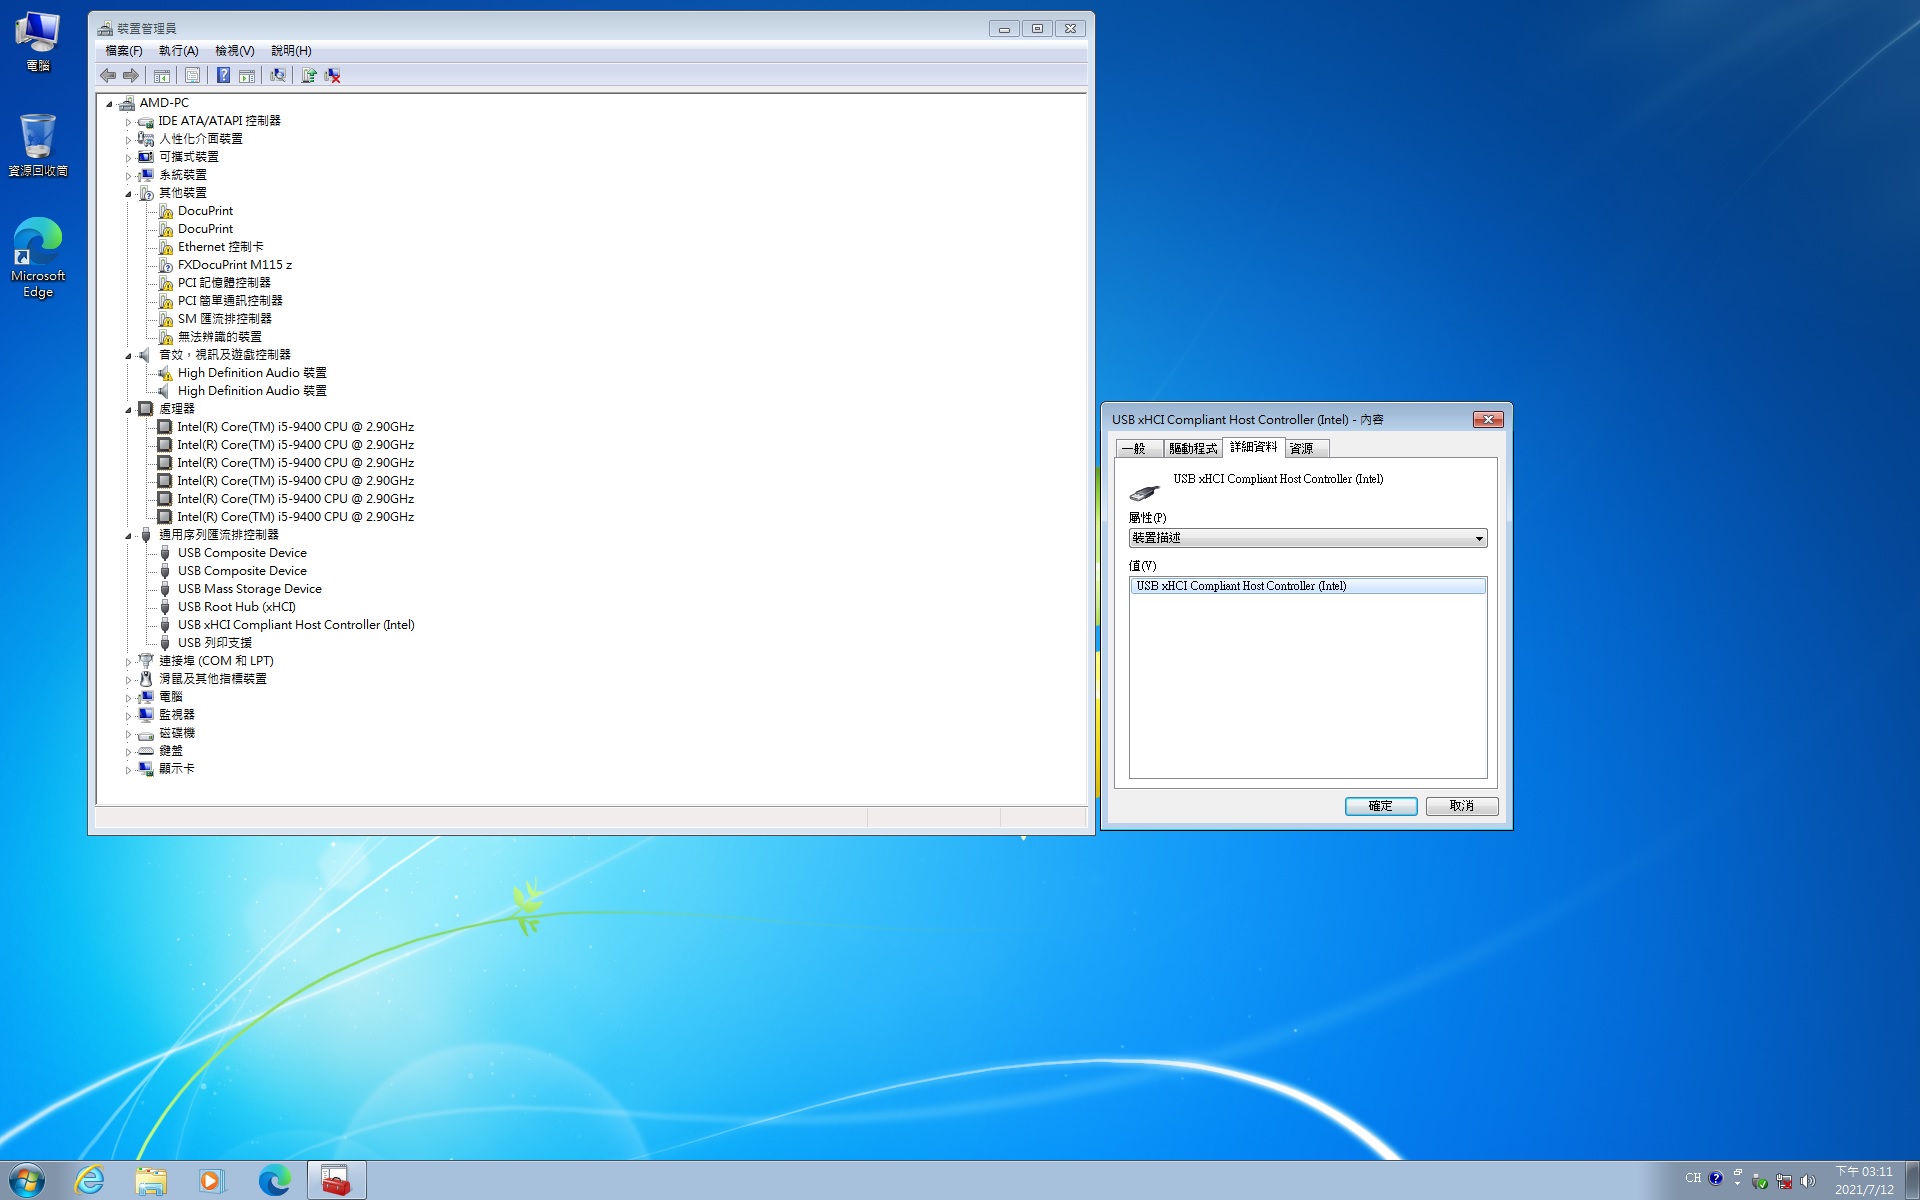Image resolution: width=1920 pixels, height=1200 pixels.
Task: Select the PCI 簡單通訊控制器 device
Action: point(230,301)
